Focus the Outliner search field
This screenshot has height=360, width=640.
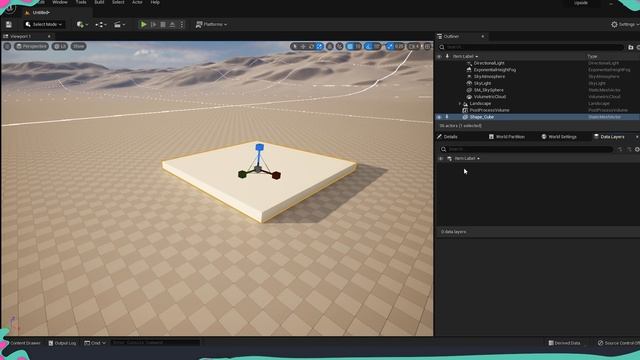coord(531,47)
